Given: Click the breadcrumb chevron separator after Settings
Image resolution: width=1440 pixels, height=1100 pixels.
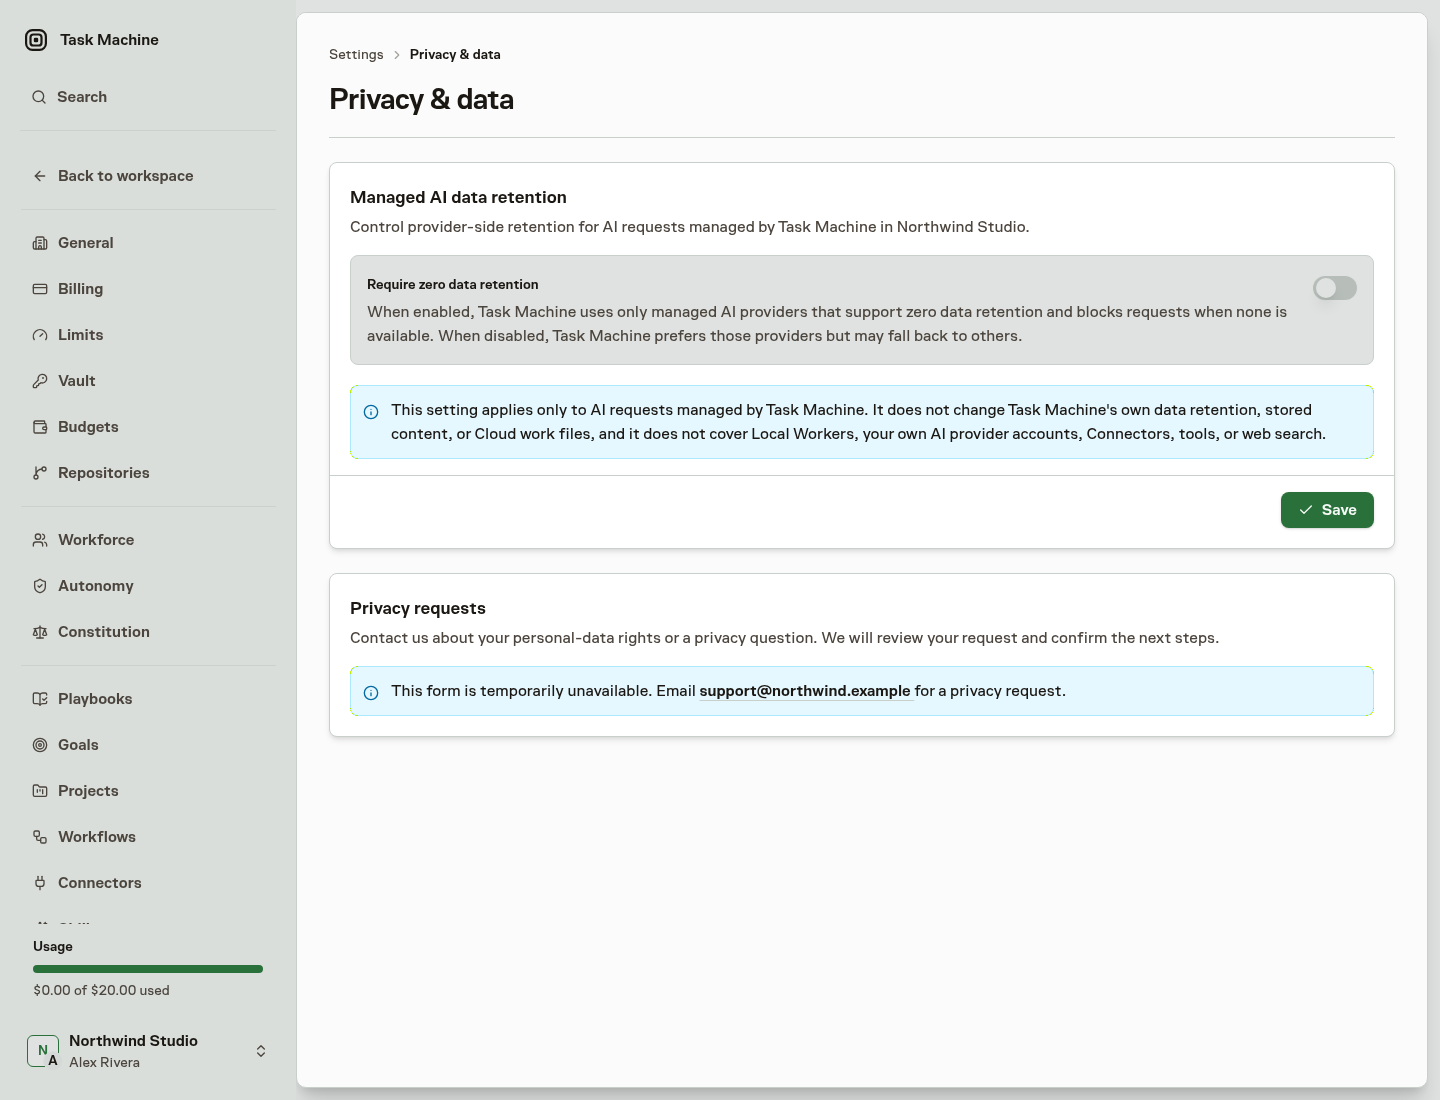Looking at the screenshot, I should 397,55.
